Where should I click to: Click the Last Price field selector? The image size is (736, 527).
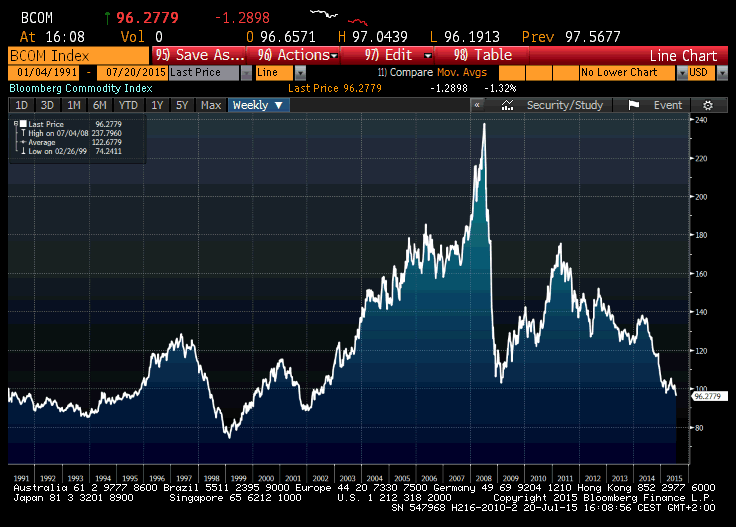click(205, 73)
